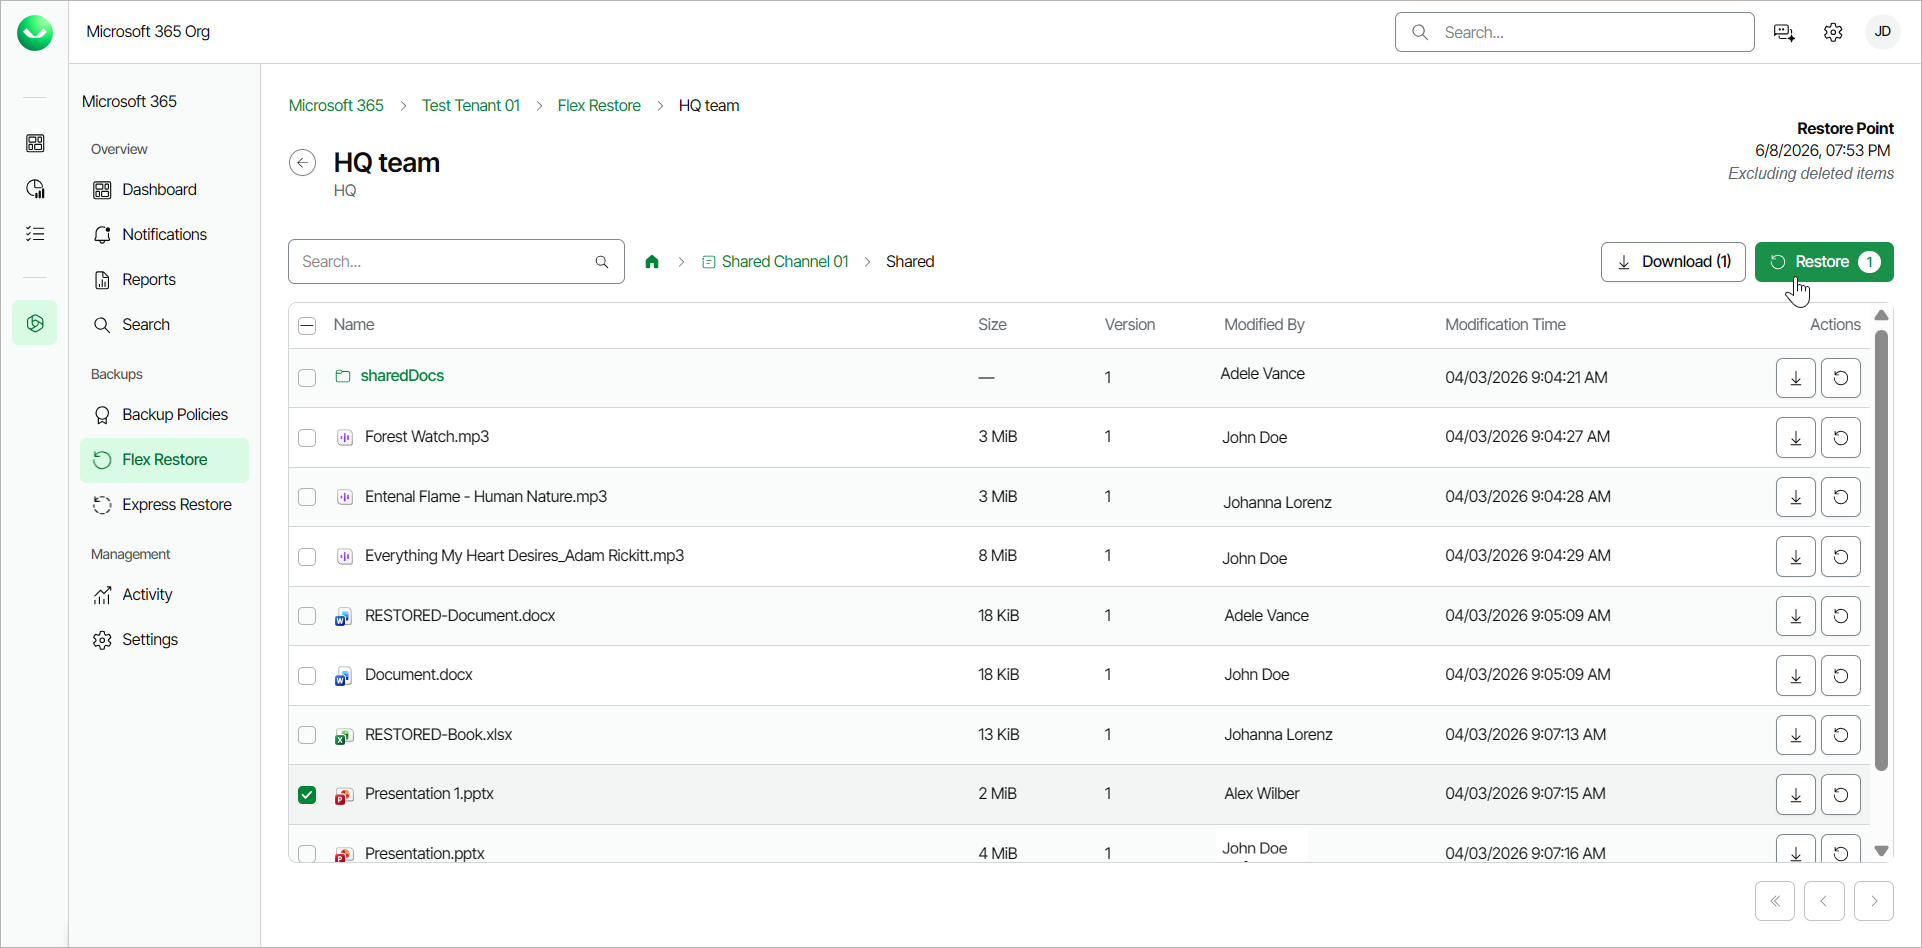Click the file list vertical scrollbar thumb

pyautogui.click(x=1881, y=550)
